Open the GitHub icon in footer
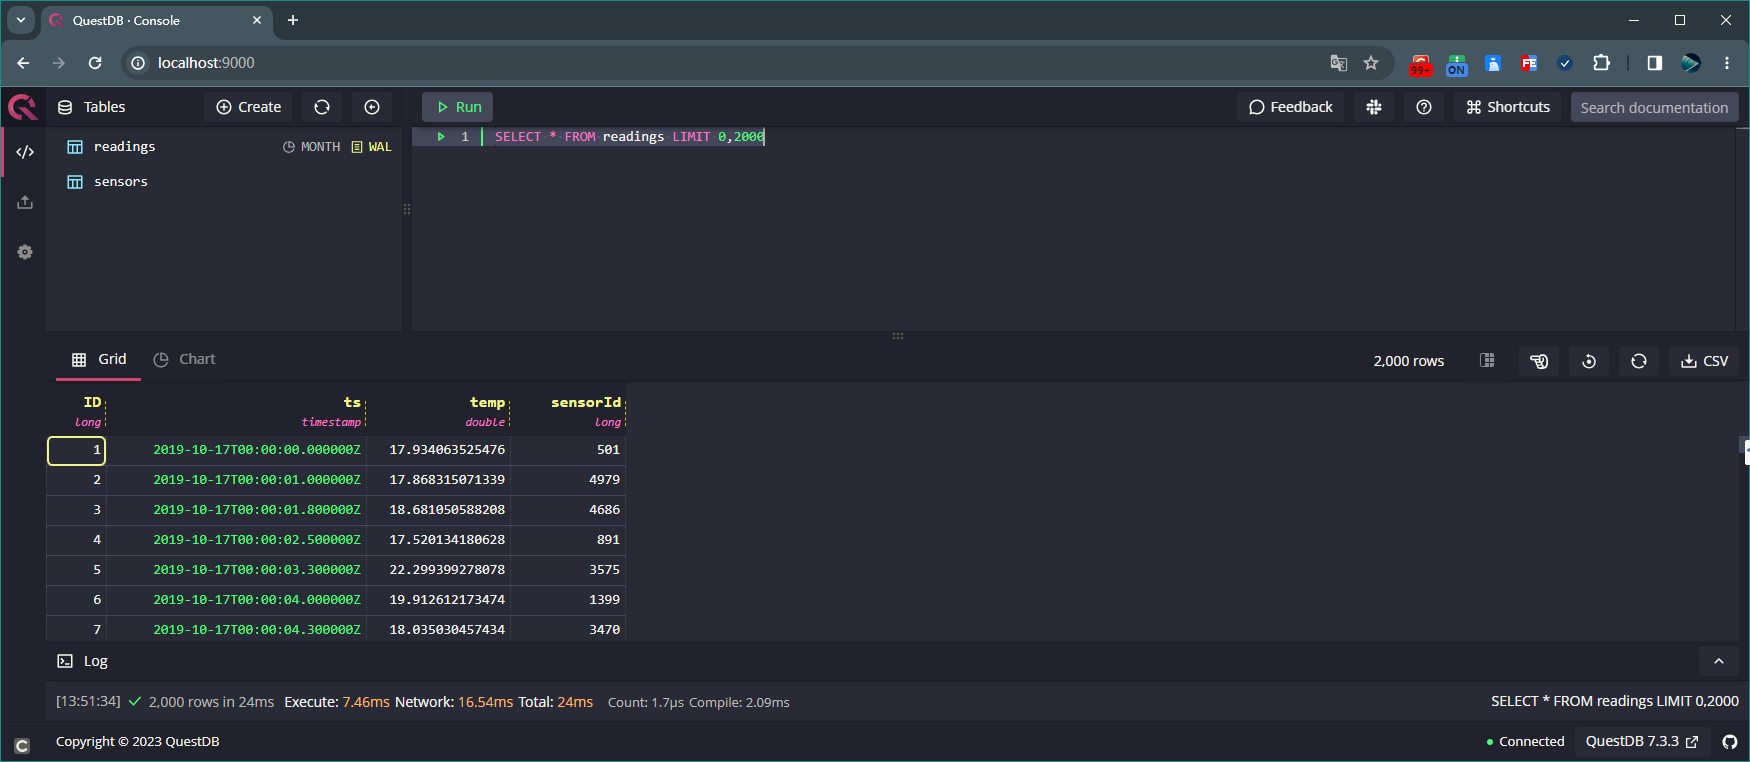 click(1730, 742)
